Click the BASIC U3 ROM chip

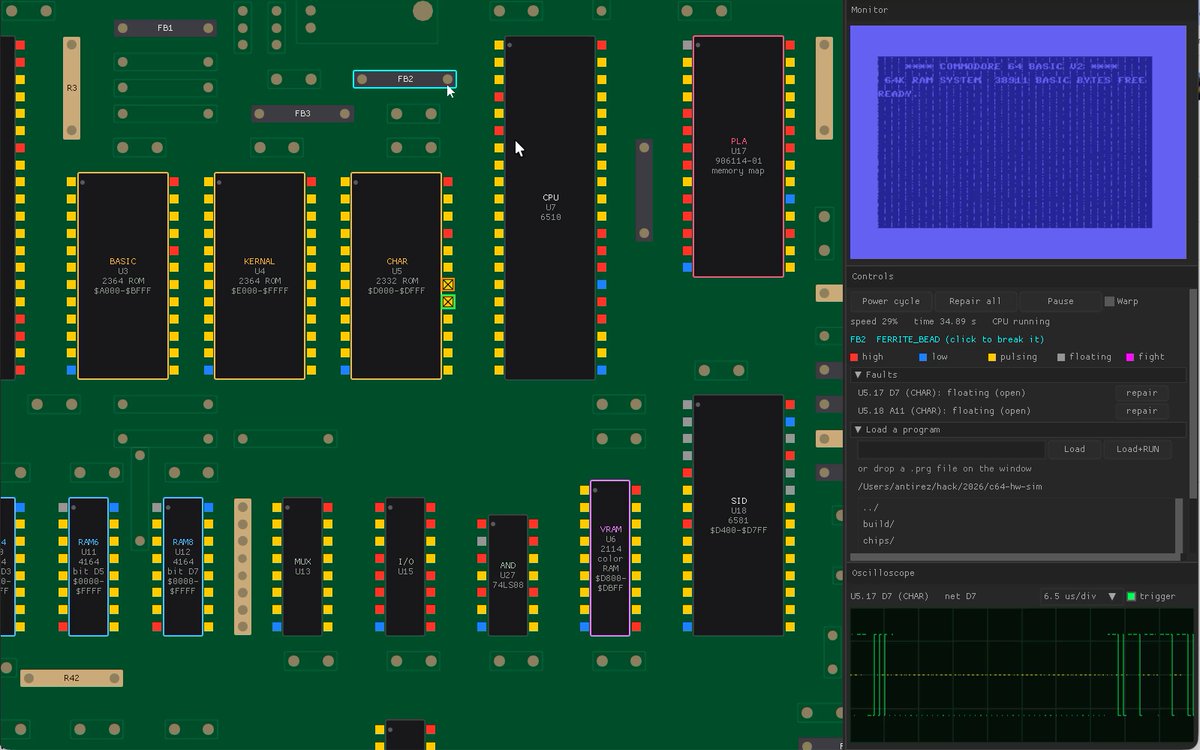123,276
